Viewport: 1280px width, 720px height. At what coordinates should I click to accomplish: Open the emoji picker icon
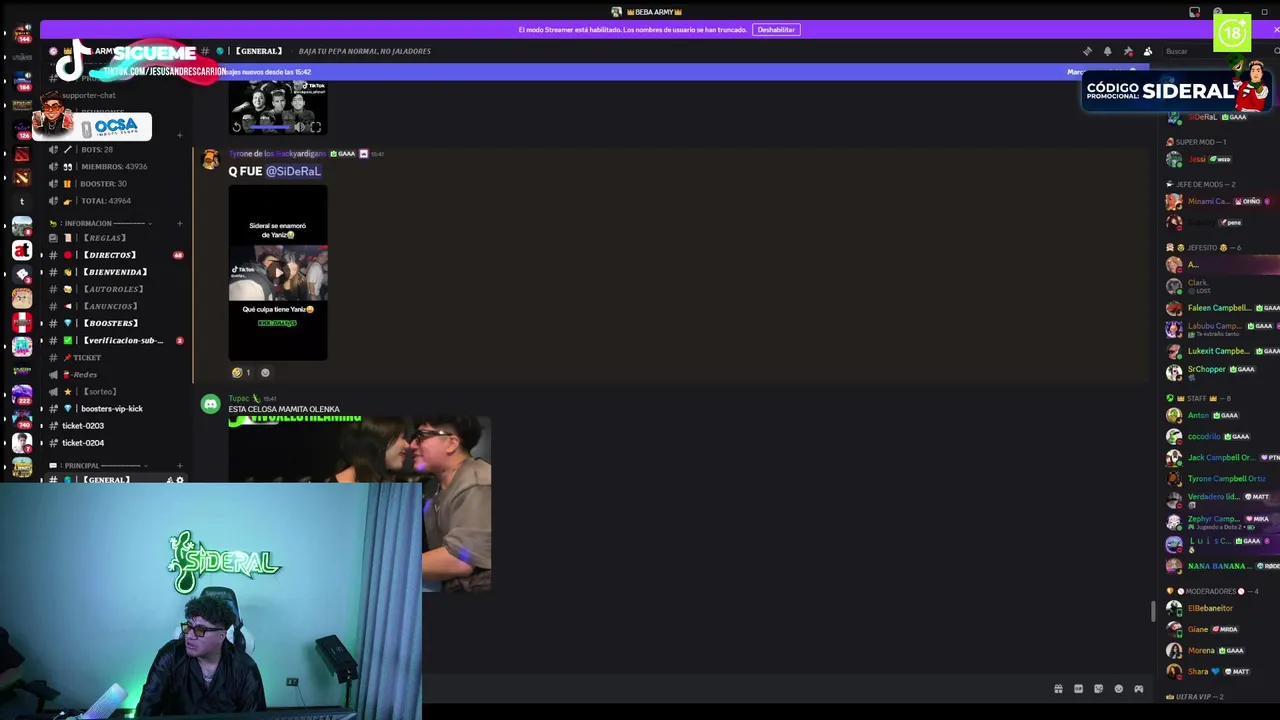click(x=1118, y=689)
